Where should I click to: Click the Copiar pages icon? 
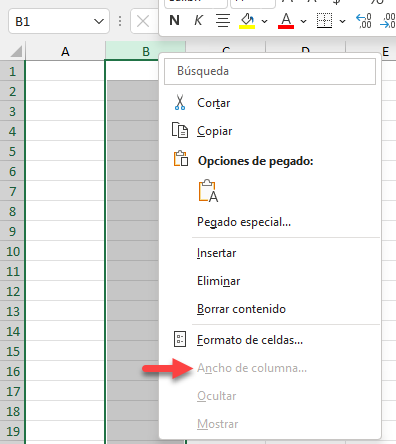coord(180,130)
